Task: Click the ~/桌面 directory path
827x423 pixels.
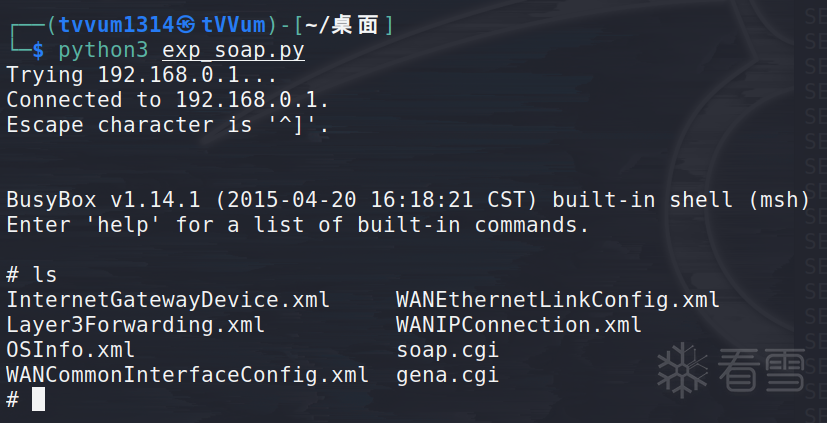Action: (342, 25)
